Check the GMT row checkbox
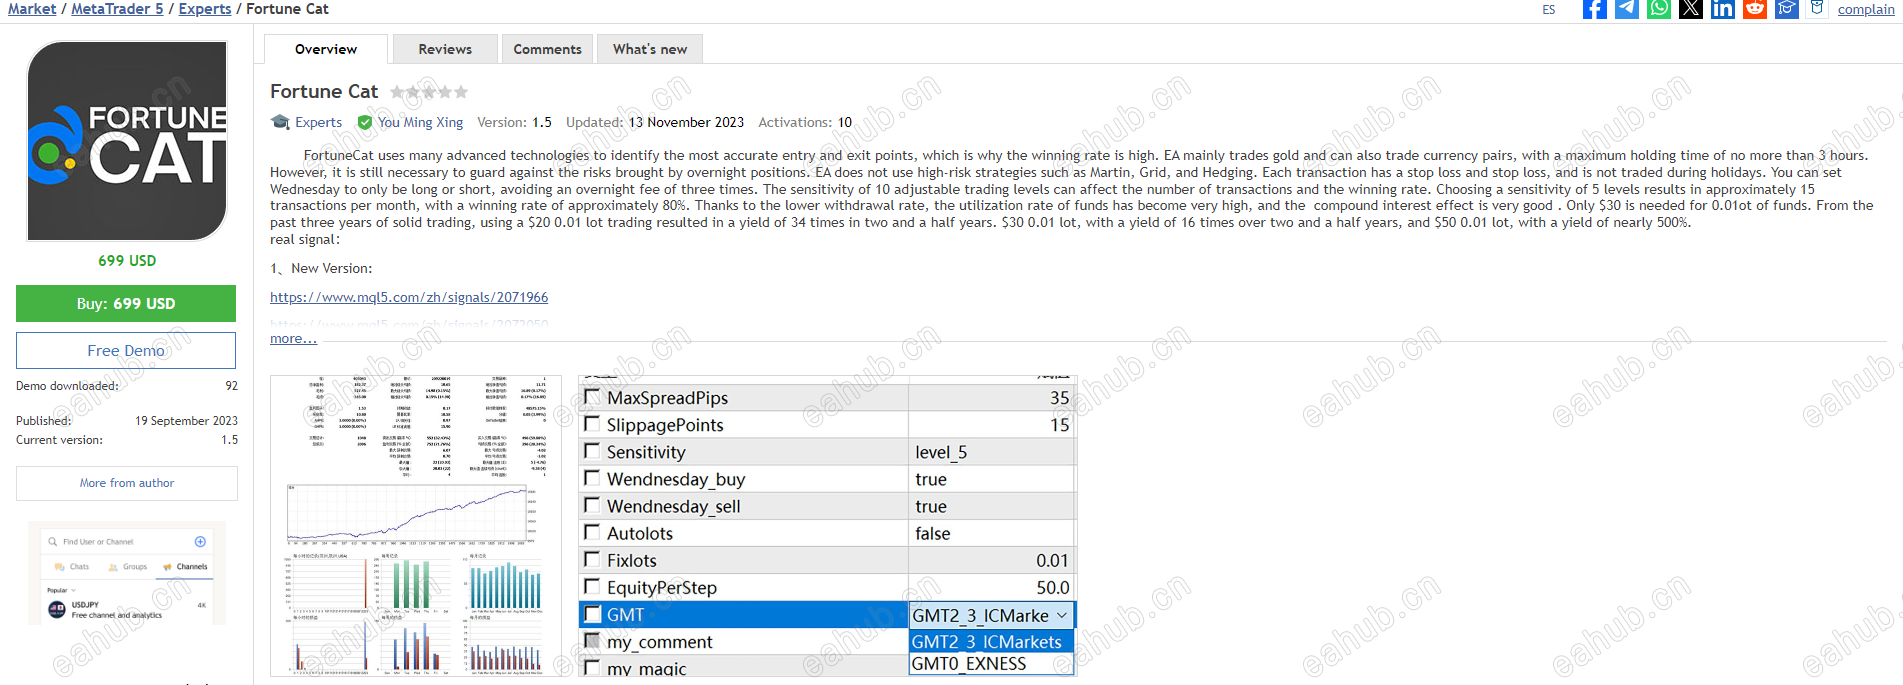 592,614
